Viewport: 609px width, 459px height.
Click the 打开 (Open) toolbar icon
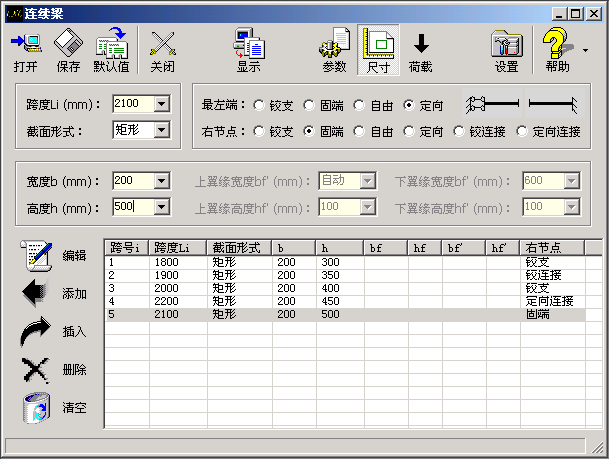coord(27,51)
